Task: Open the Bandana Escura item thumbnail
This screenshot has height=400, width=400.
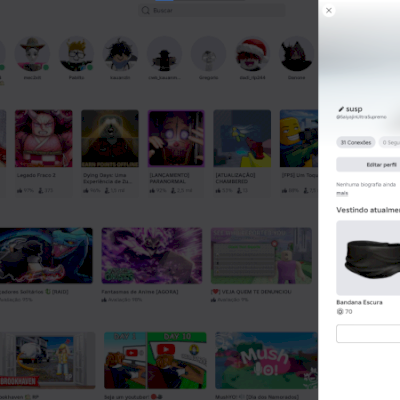Action: click(x=368, y=258)
